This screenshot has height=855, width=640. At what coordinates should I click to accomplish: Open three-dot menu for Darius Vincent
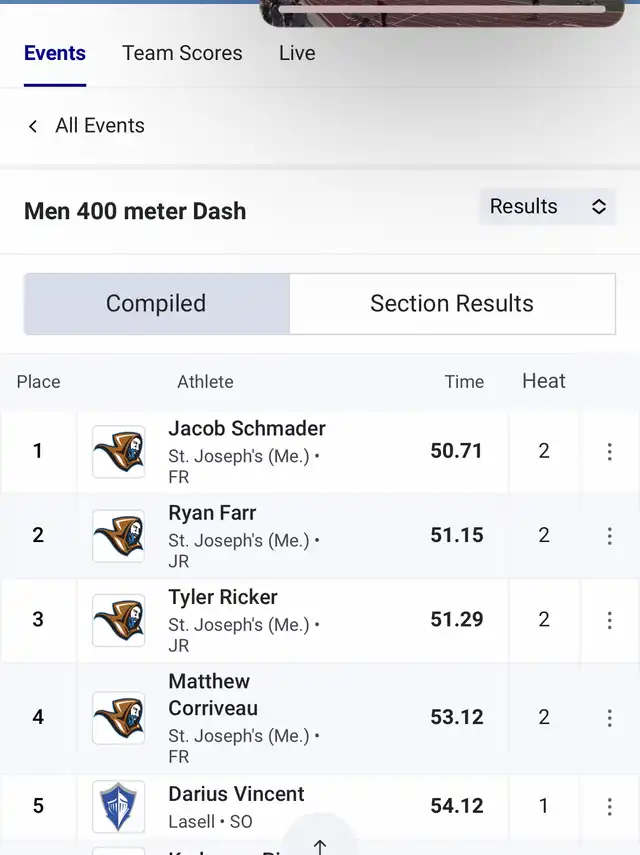click(609, 806)
